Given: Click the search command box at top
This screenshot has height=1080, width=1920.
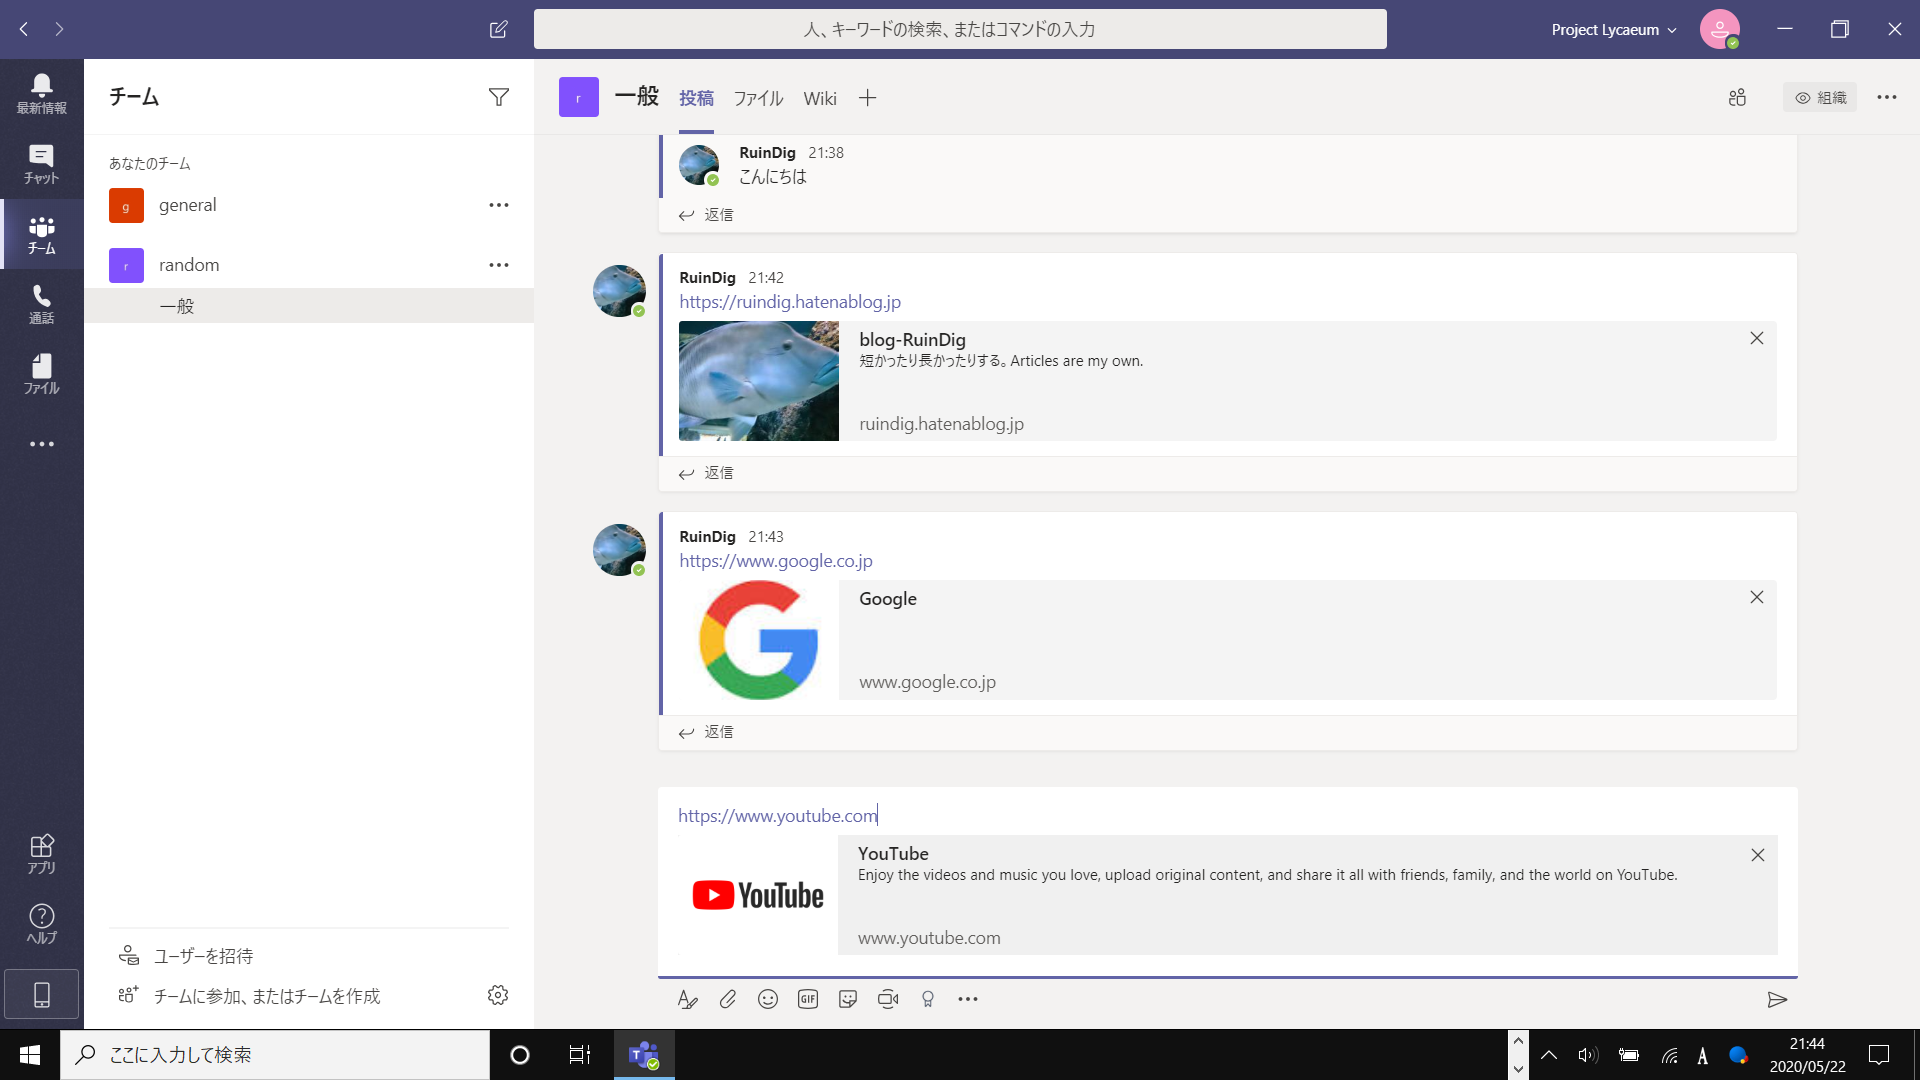Looking at the screenshot, I should click(x=959, y=29).
